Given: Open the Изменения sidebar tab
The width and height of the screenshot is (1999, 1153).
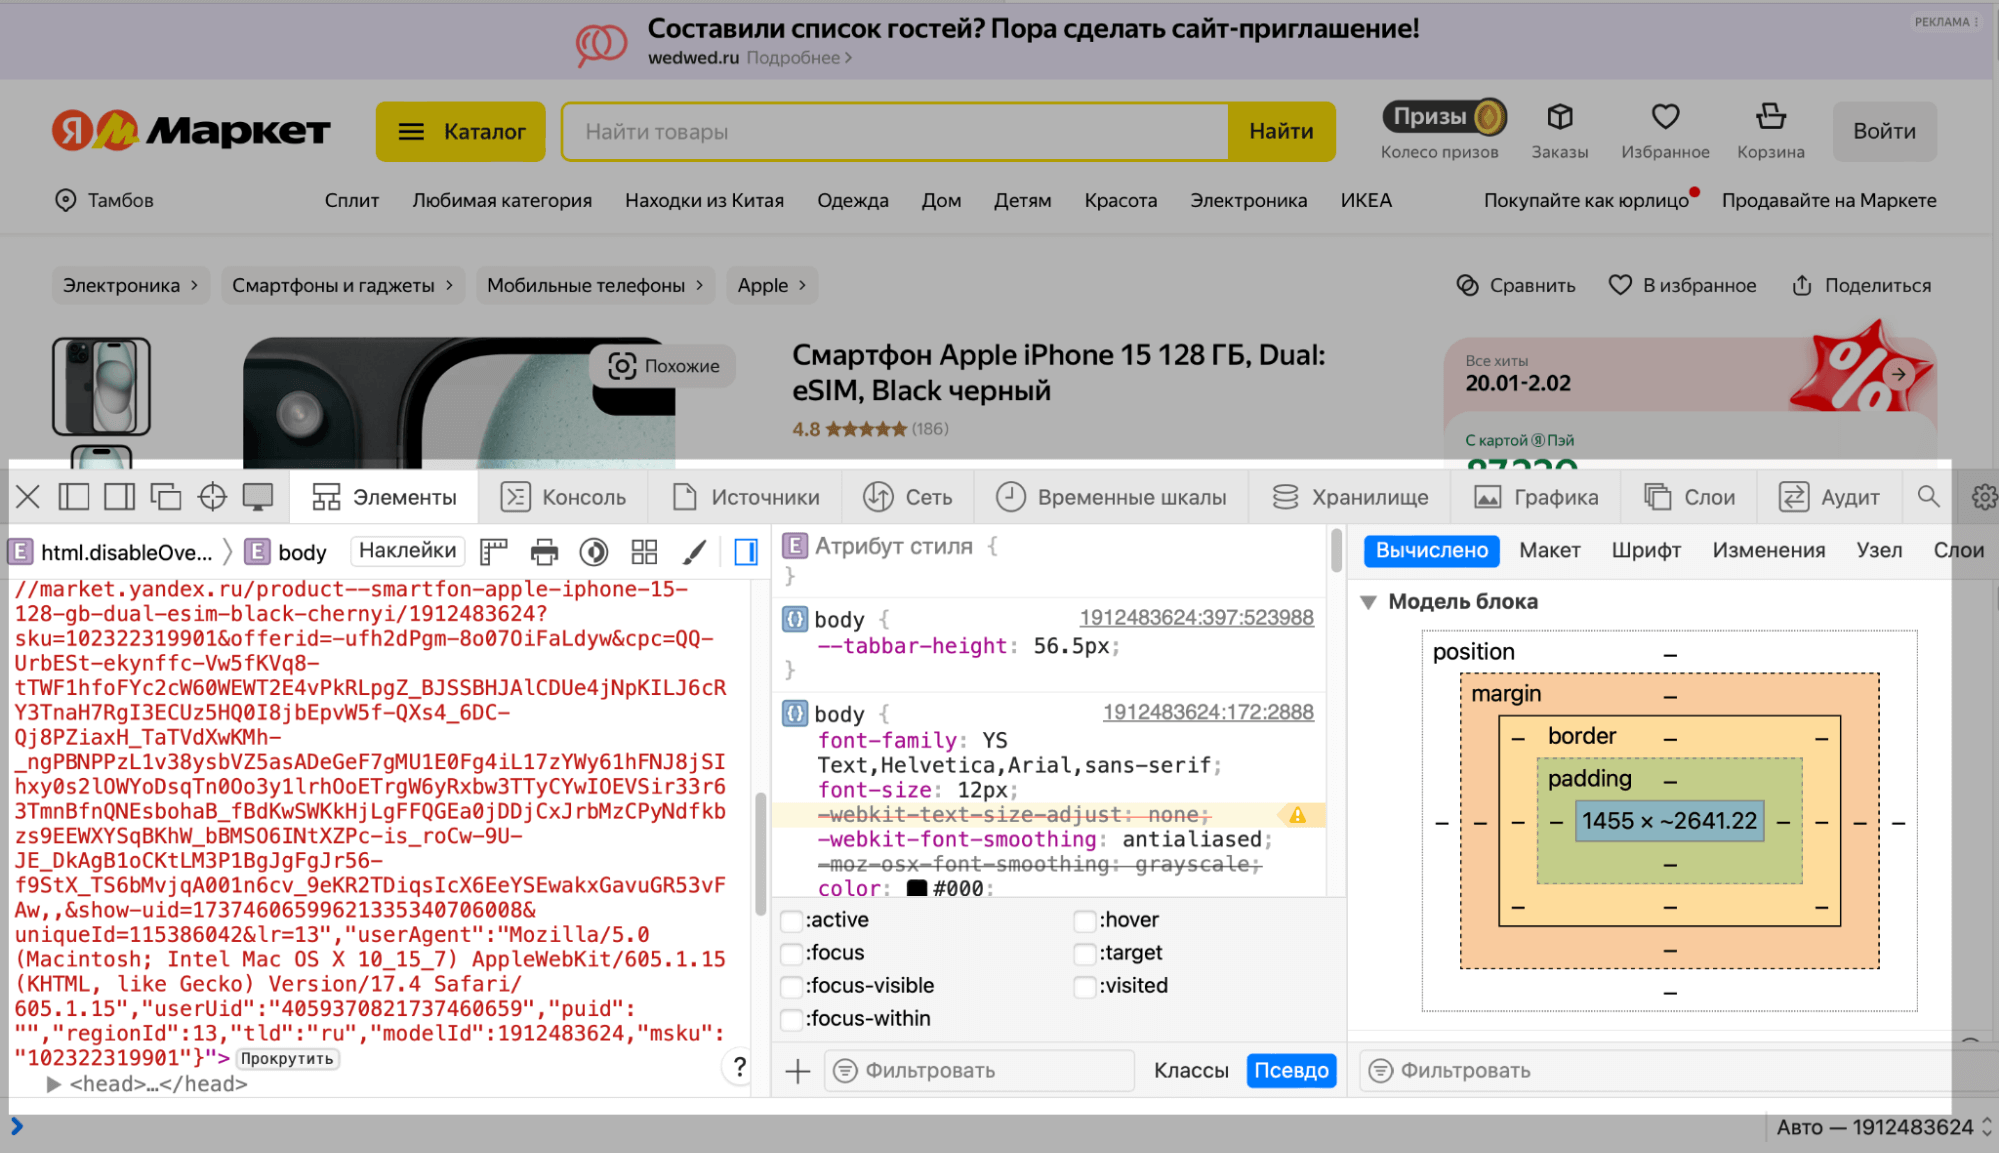Looking at the screenshot, I should coord(1768,551).
